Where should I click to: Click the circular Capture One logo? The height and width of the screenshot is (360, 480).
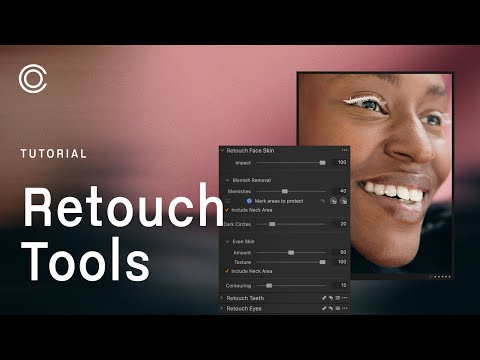pos(33,79)
